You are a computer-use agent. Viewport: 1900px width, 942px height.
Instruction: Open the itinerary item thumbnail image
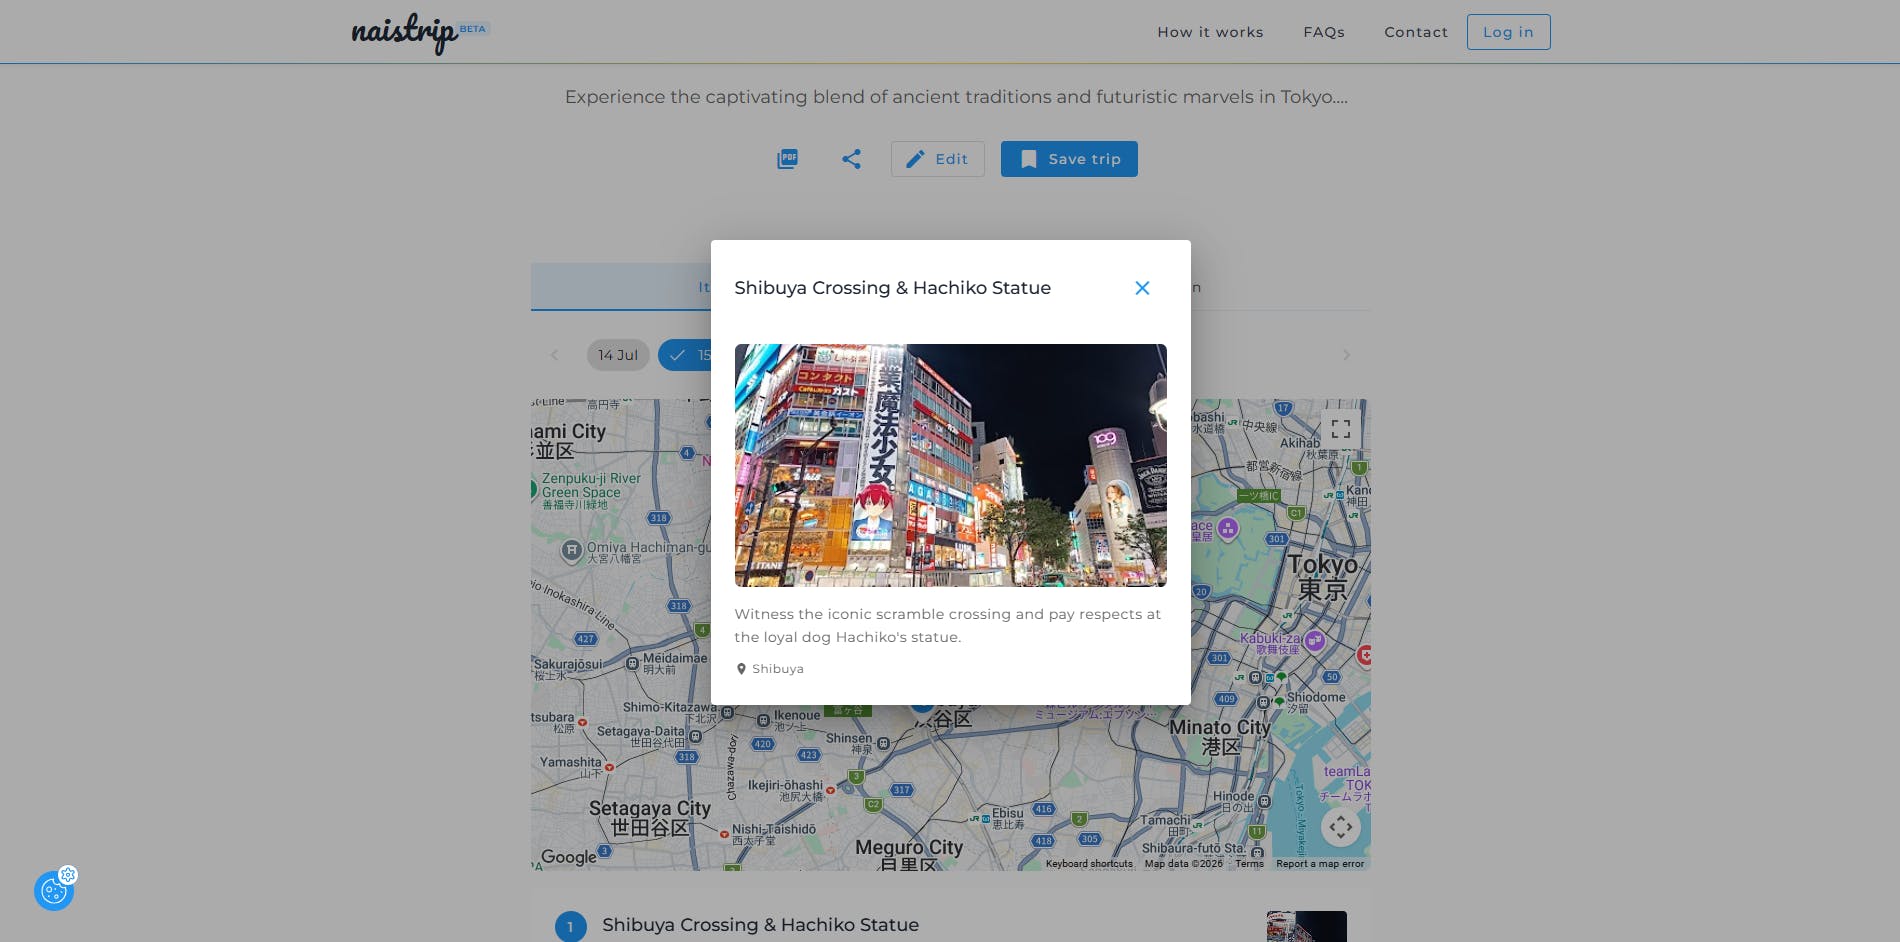tap(1306, 927)
